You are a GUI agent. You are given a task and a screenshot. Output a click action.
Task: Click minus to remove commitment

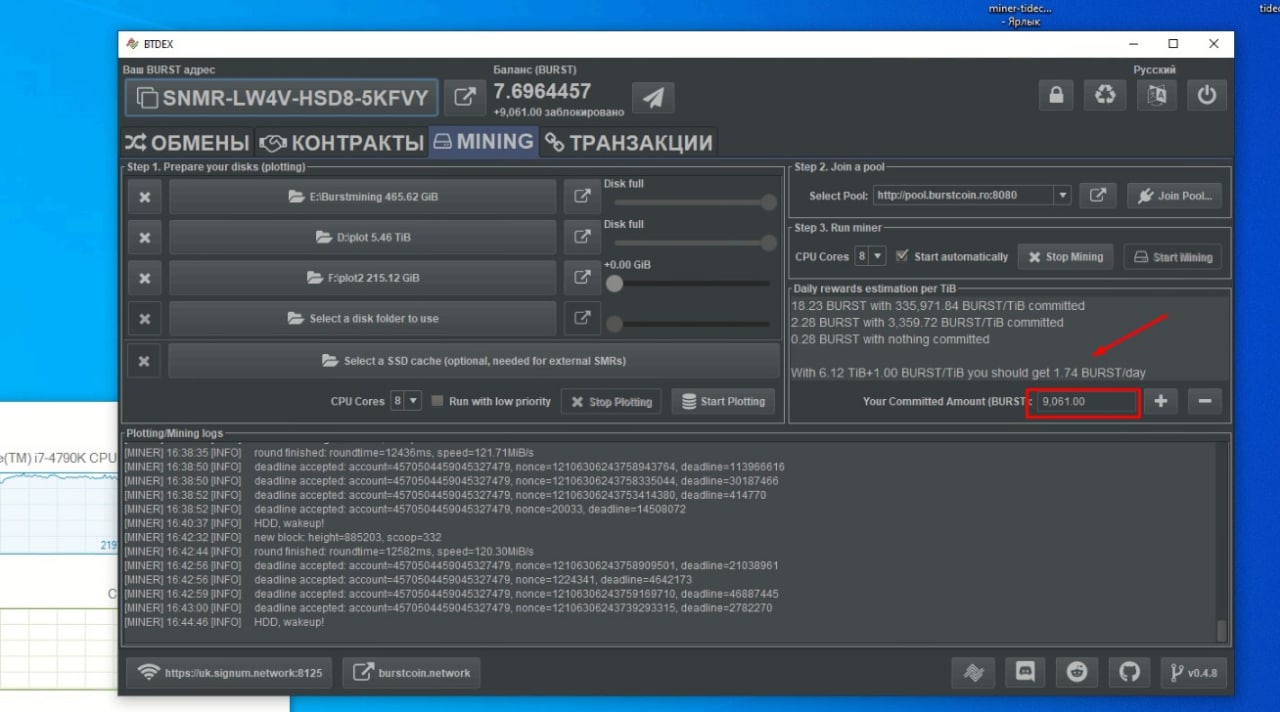pos(1204,402)
